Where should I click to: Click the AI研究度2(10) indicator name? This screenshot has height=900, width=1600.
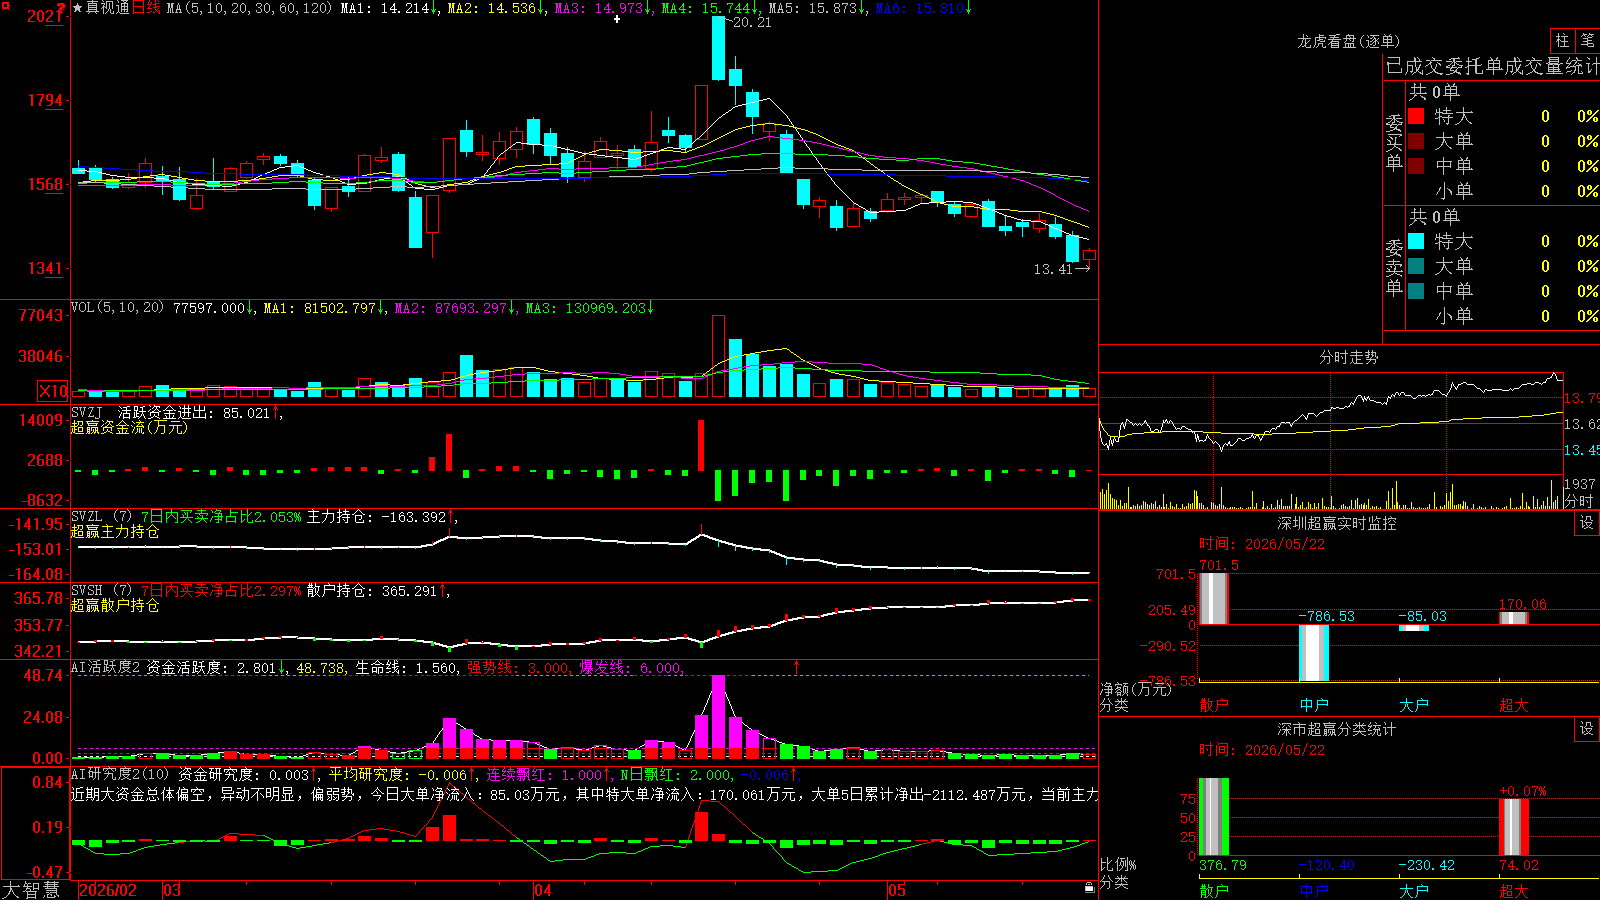[120, 774]
